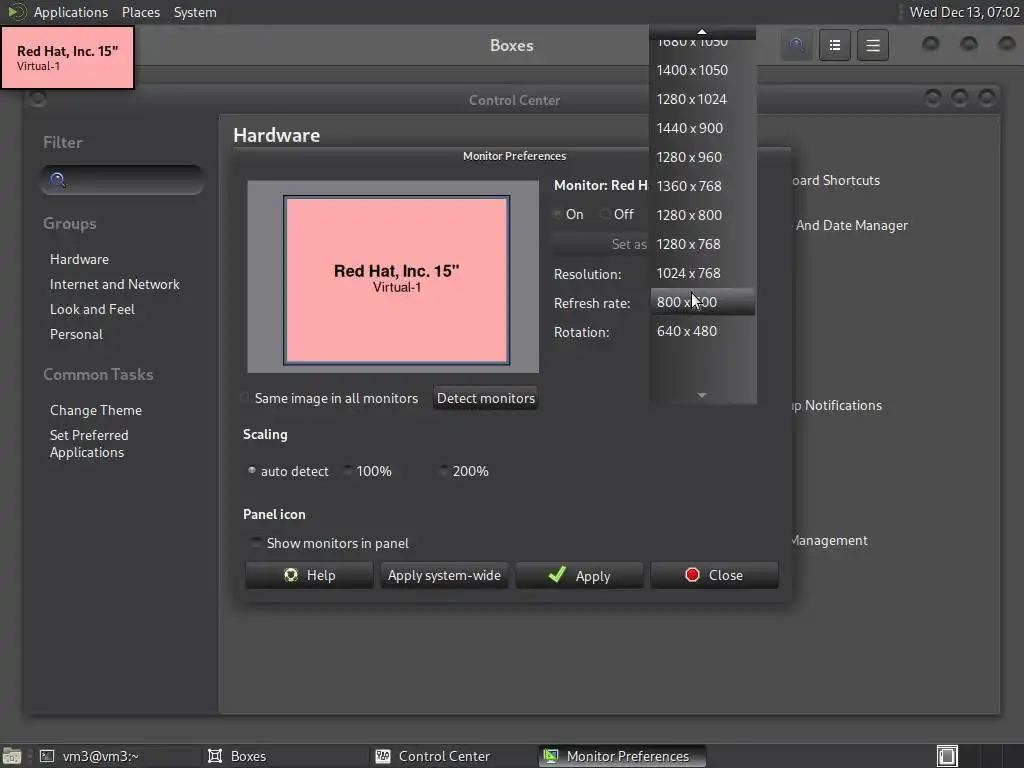Image resolution: width=1024 pixels, height=768 pixels.
Task: Pick 1280 x 768 resolution option
Action: [703, 244]
